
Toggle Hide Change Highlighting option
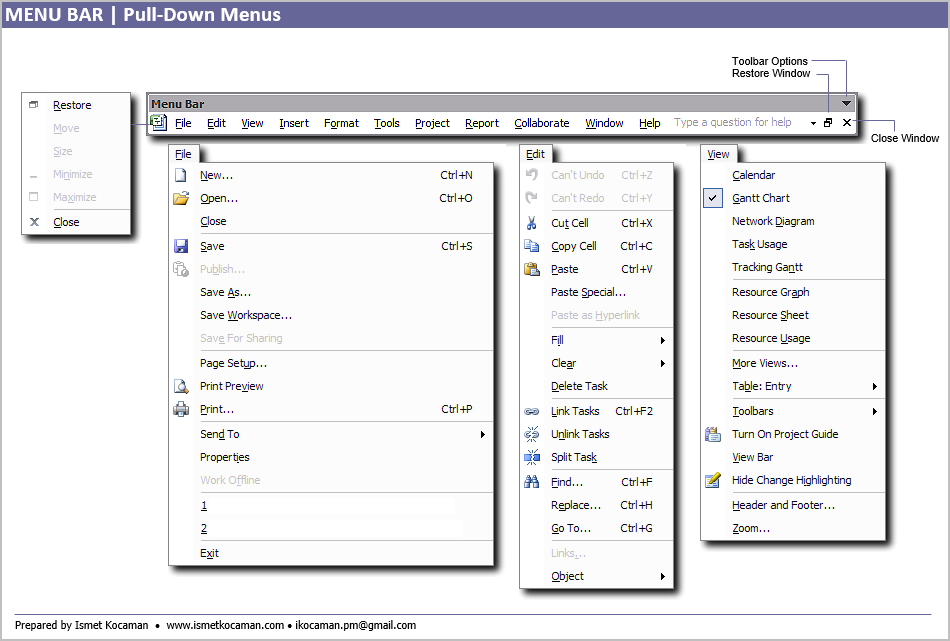(x=791, y=480)
